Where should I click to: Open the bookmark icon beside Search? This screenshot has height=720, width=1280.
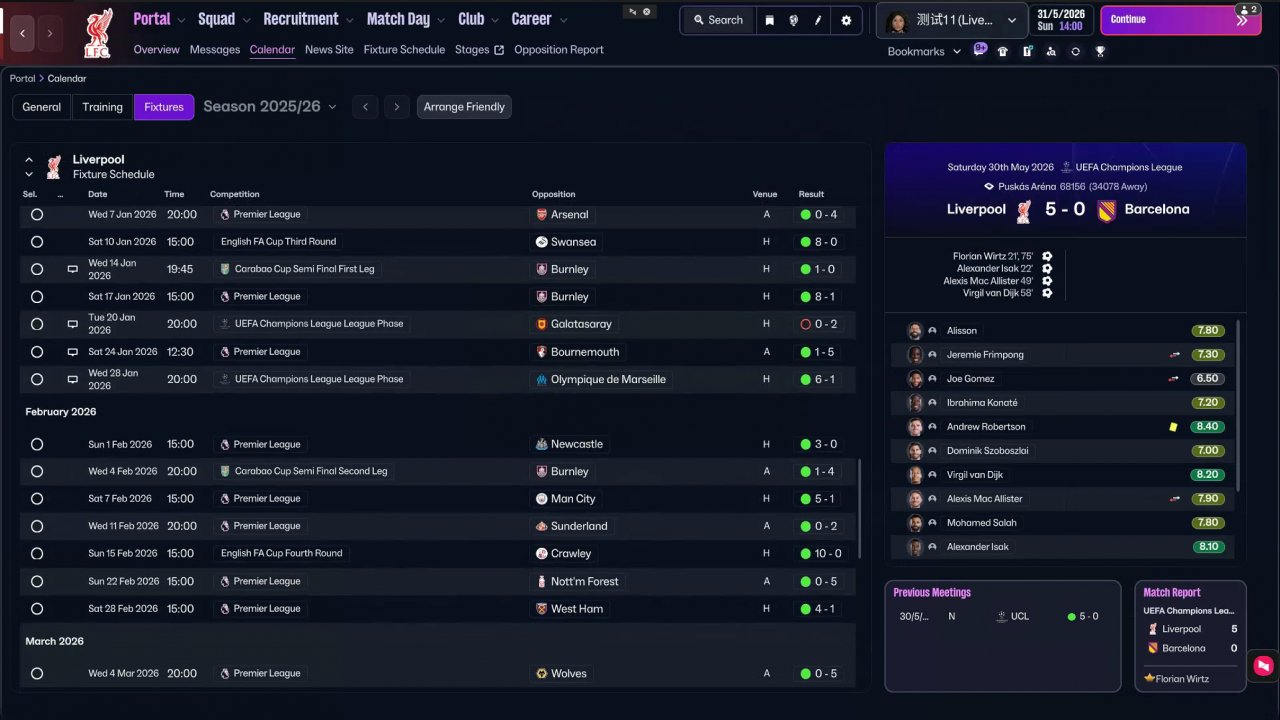(769, 20)
